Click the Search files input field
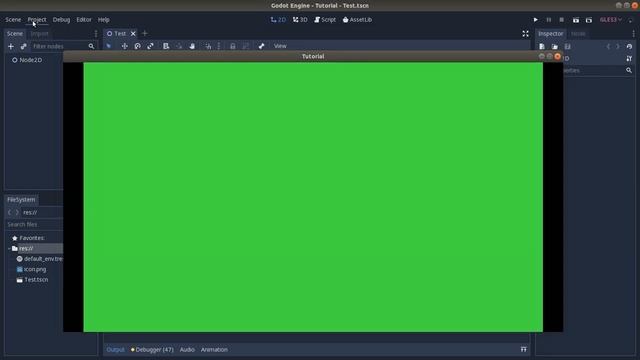The height and width of the screenshot is (360, 640). [35, 224]
